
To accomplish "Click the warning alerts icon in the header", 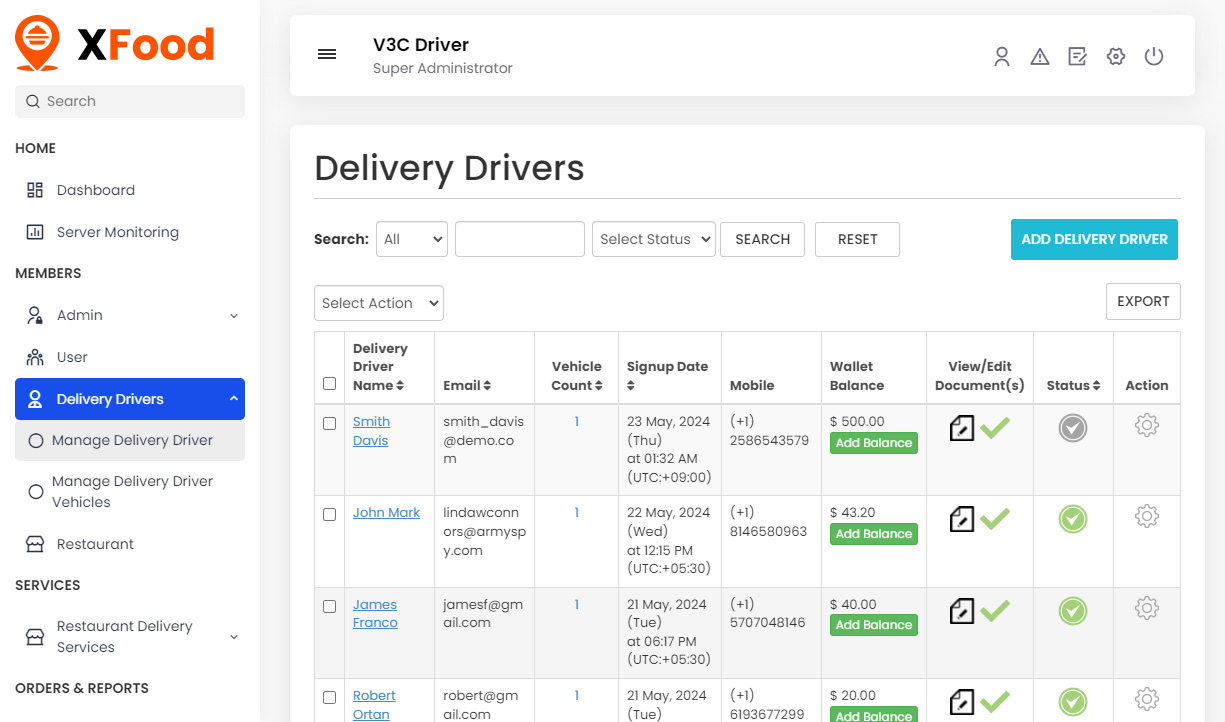I will pyautogui.click(x=1040, y=56).
